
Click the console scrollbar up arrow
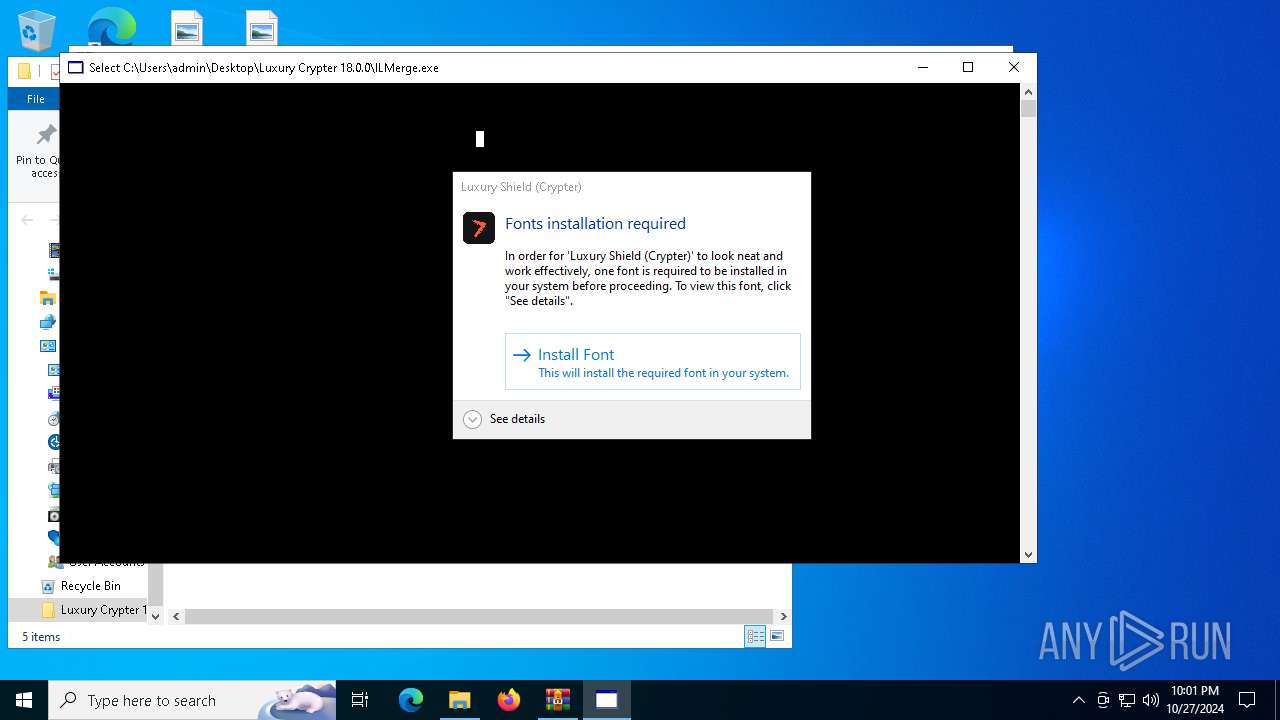point(1028,92)
